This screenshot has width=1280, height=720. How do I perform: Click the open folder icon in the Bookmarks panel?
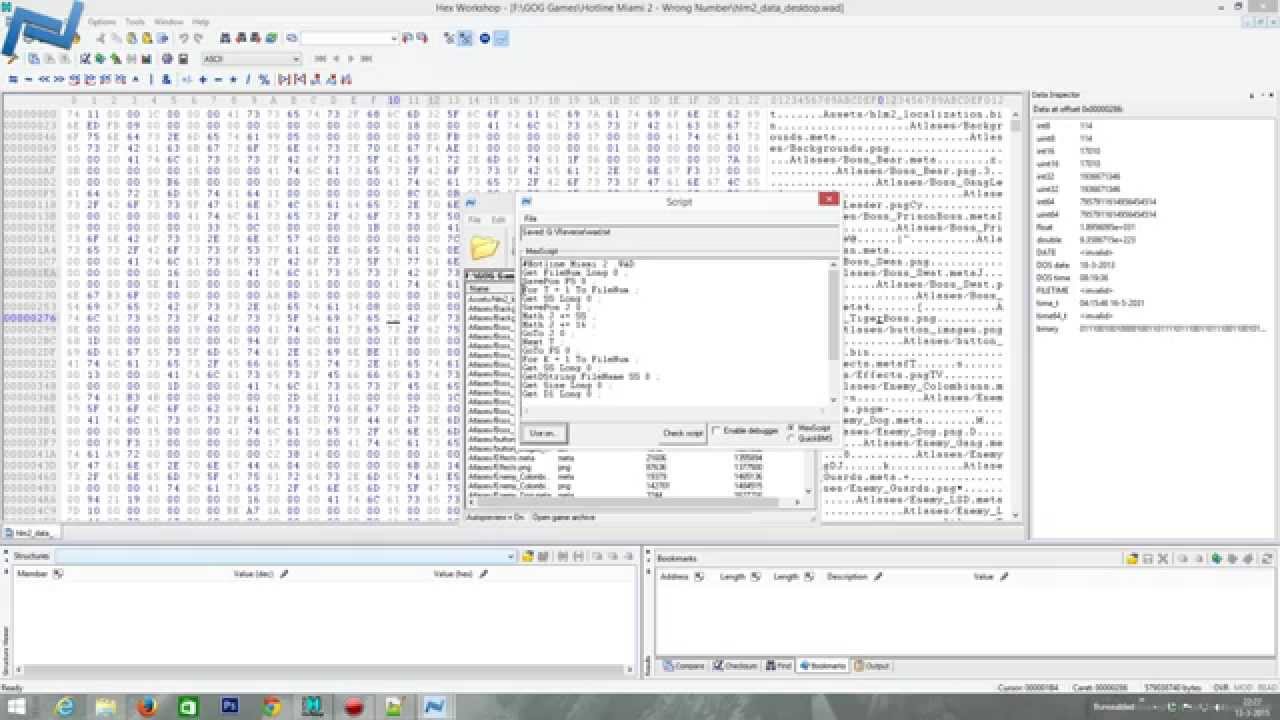click(x=1132, y=558)
